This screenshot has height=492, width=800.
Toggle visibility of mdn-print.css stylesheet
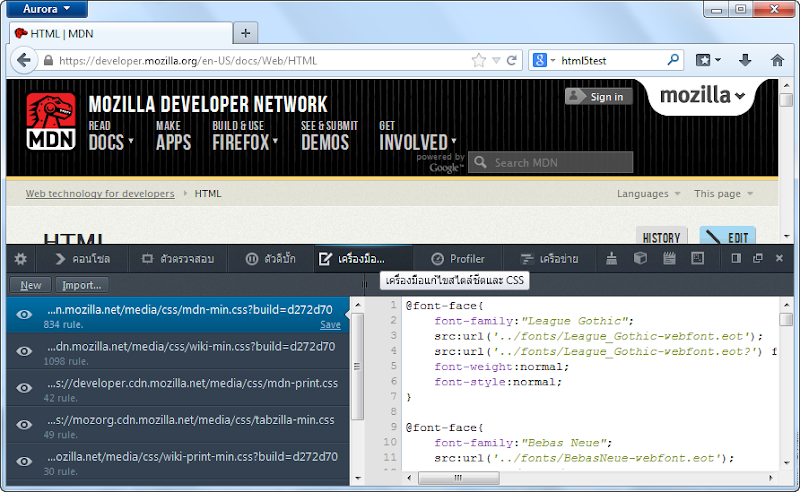(x=24, y=388)
